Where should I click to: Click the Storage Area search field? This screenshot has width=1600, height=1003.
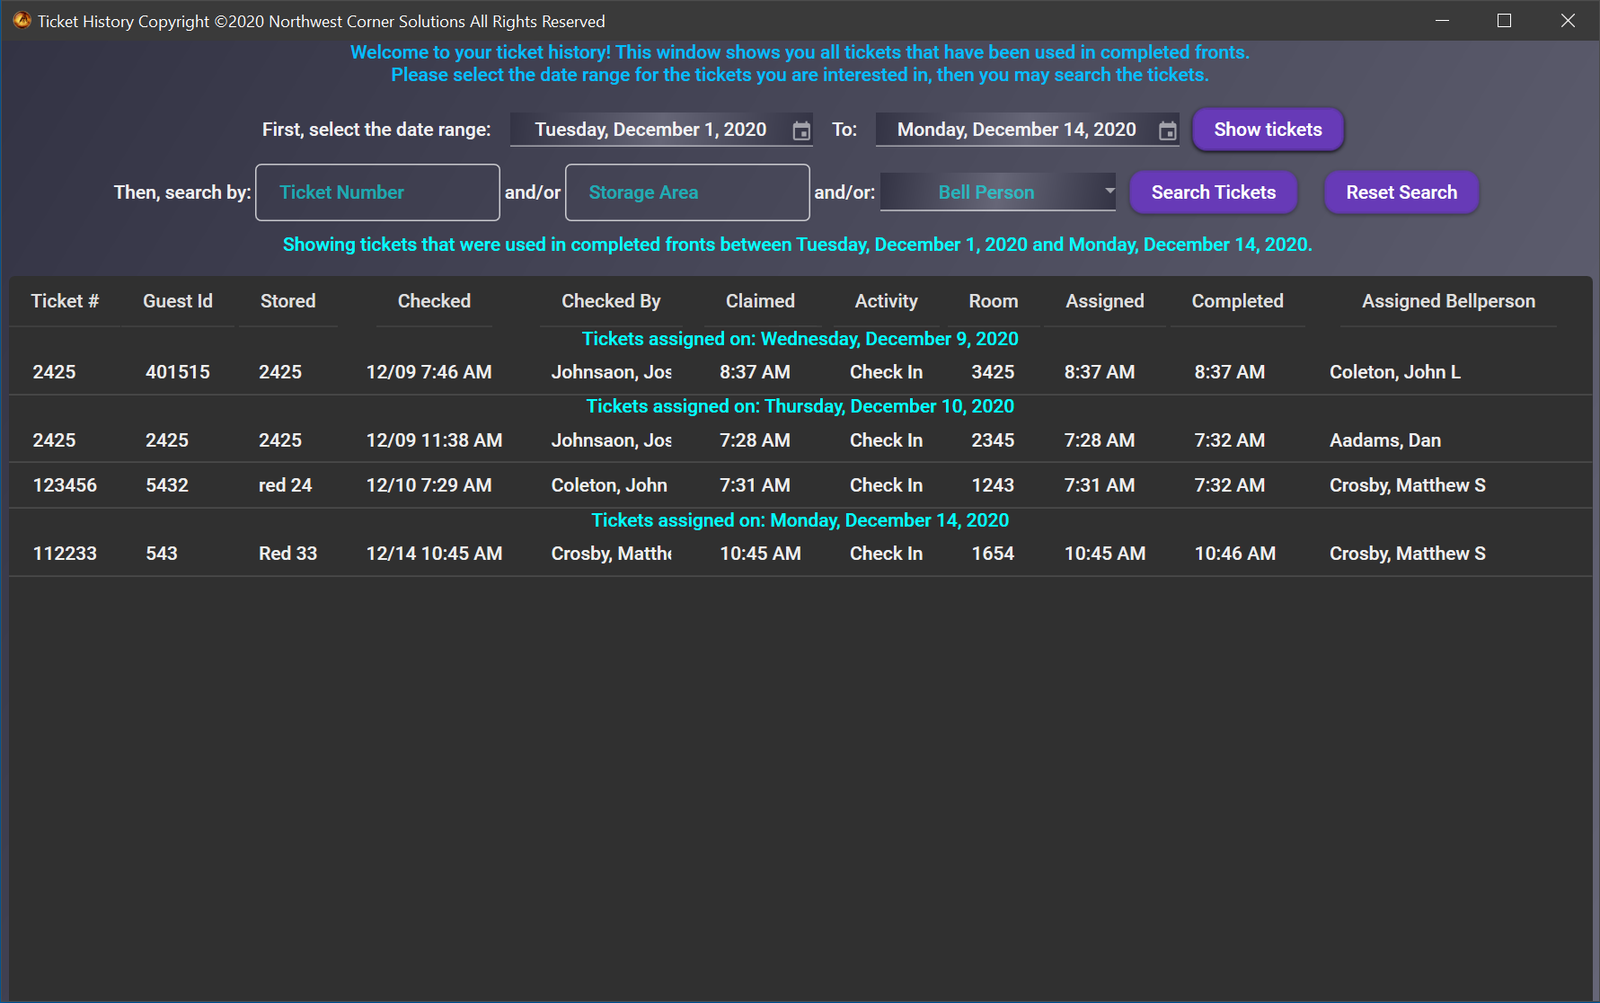click(687, 192)
